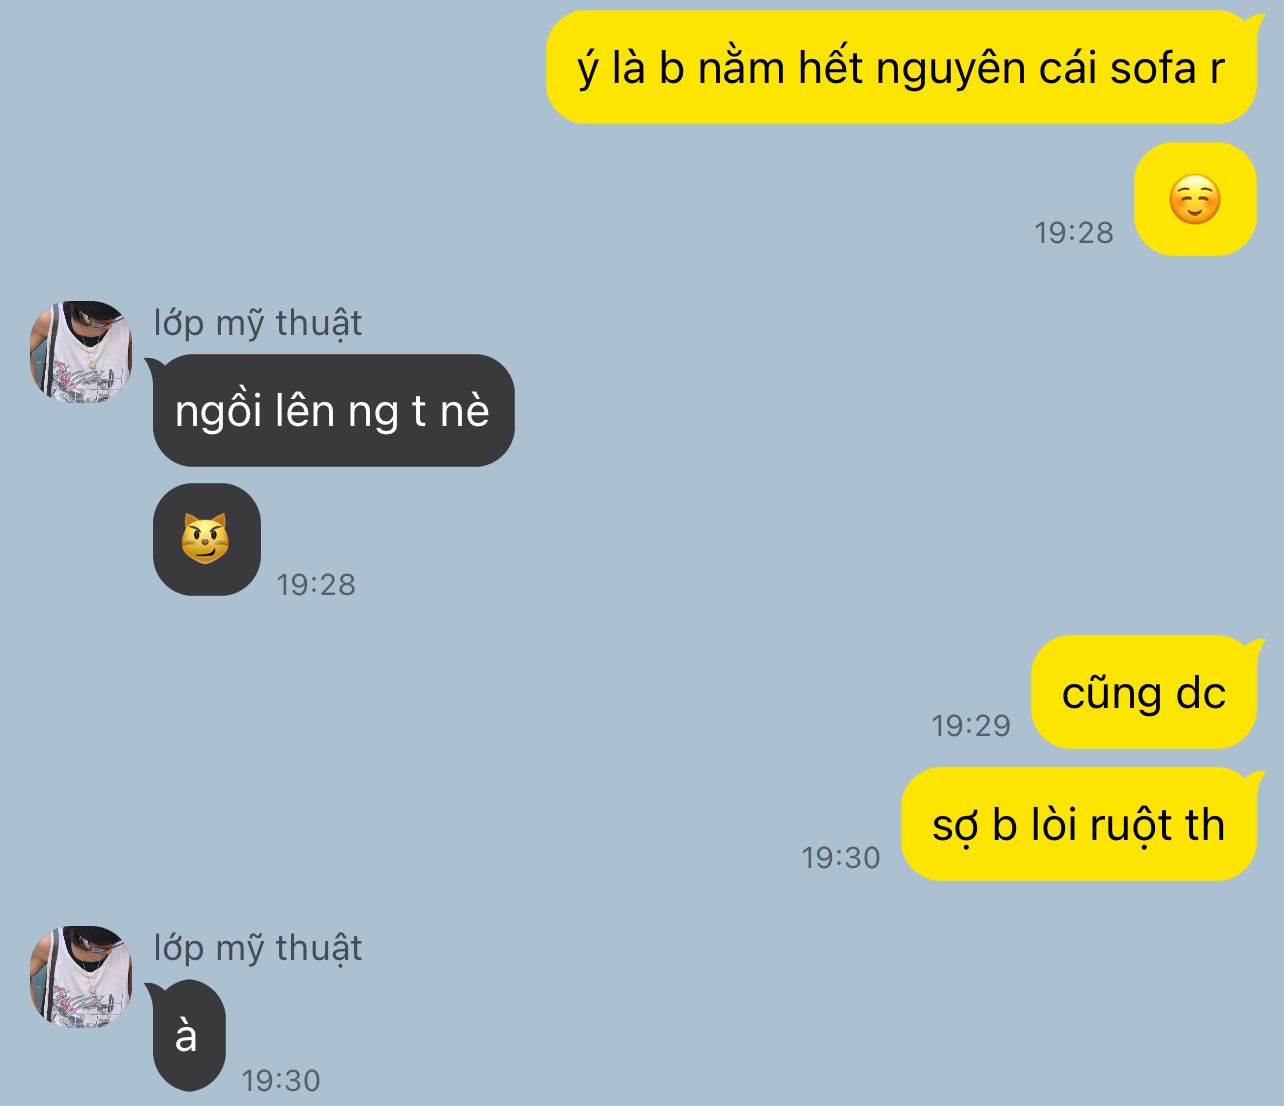This screenshot has height=1106, width=1284.
Task: Click 19:30 timestamp beside the 'à' bubble
Action: click(x=281, y=1080)
